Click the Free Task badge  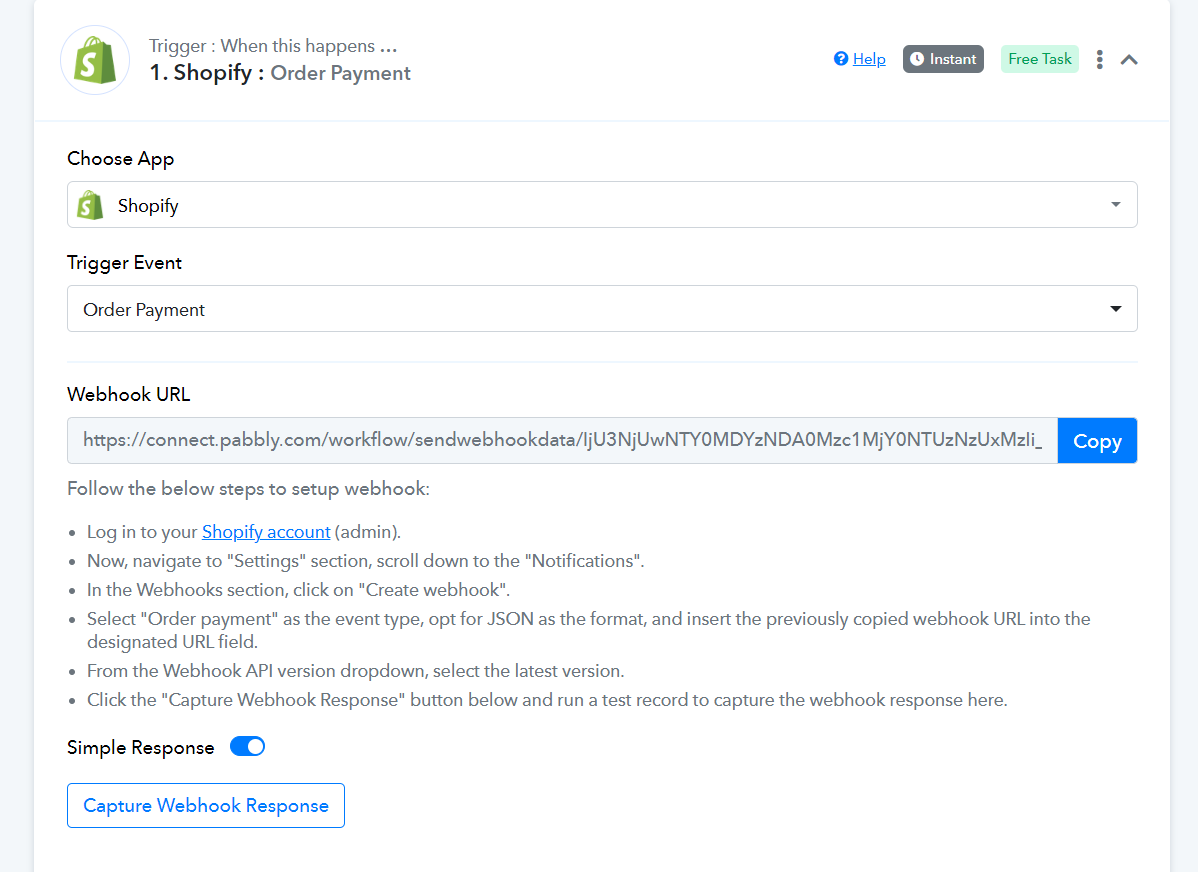pos(1039,59)
